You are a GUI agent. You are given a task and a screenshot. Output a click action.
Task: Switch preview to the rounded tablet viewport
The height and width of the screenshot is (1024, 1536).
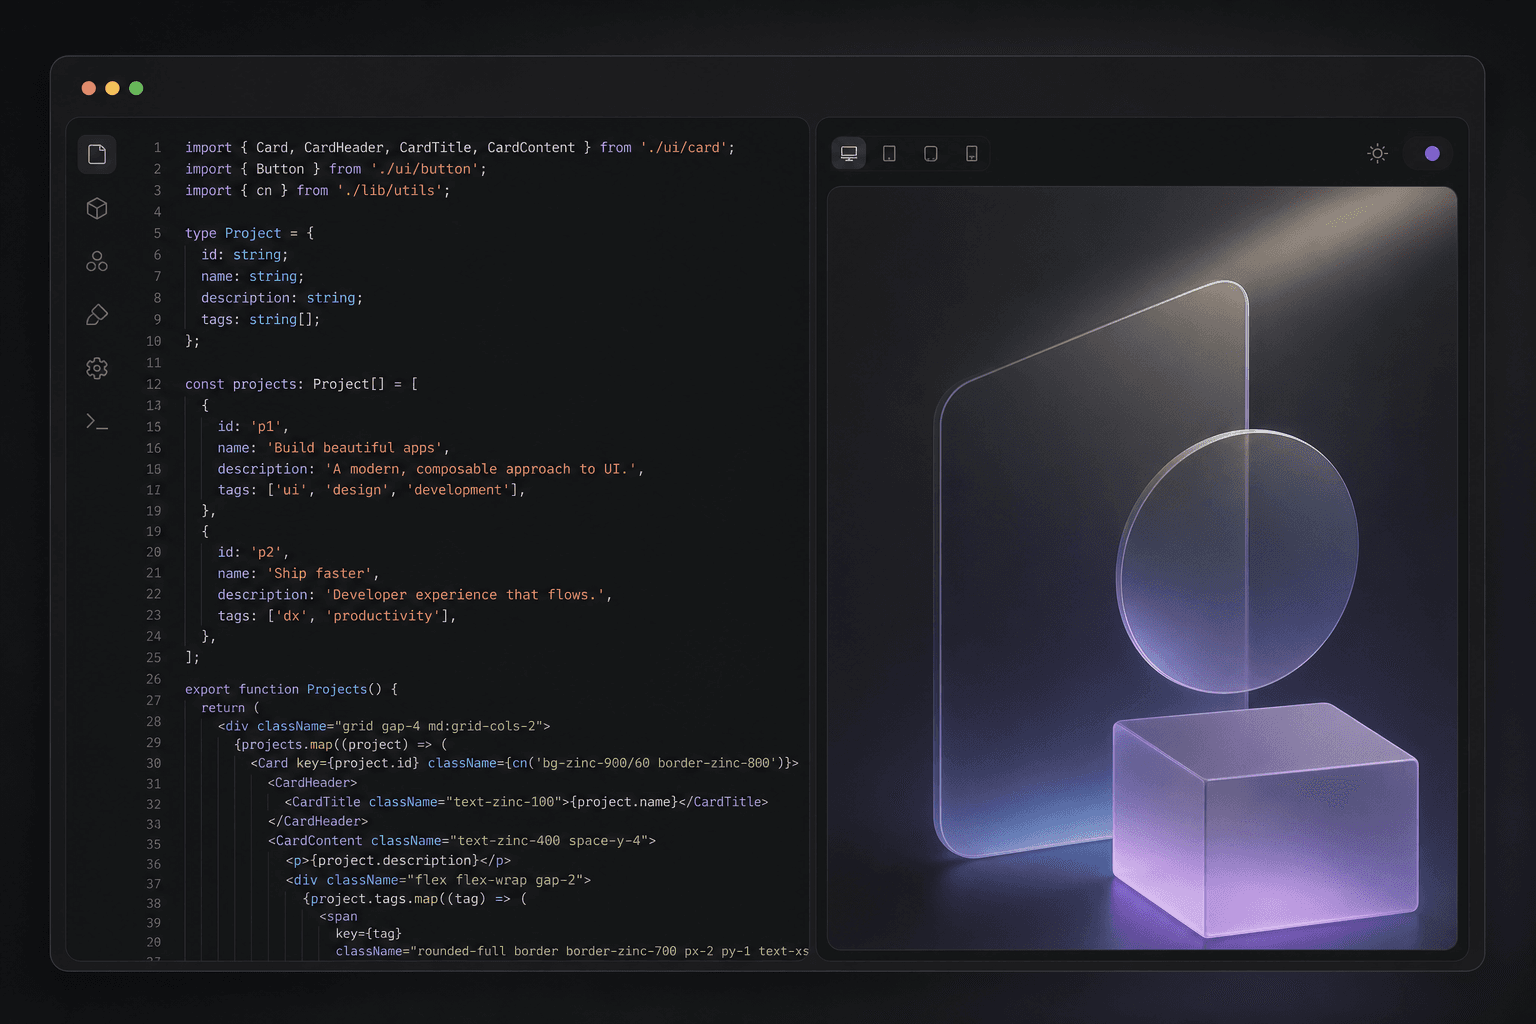tap(930, 153)
